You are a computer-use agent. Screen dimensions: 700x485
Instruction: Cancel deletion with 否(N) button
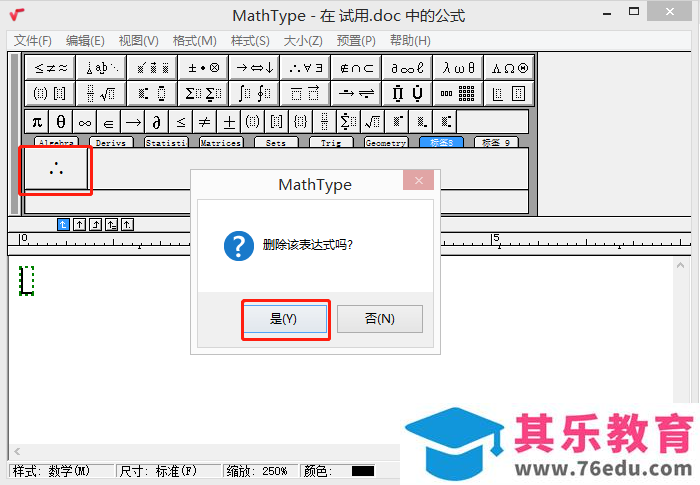pos(380,319)
